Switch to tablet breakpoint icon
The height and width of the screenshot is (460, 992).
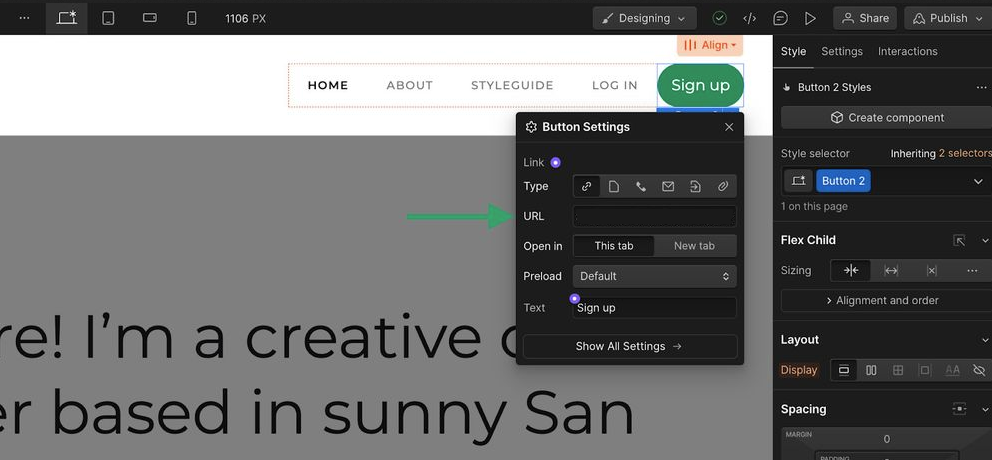point(108,18)
